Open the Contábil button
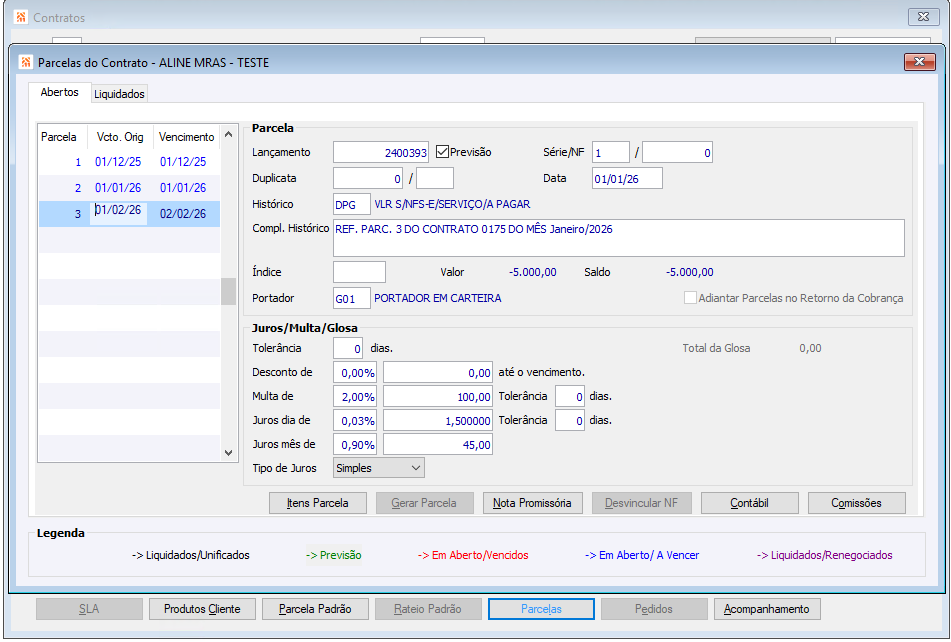 click(x=750, y=503)
